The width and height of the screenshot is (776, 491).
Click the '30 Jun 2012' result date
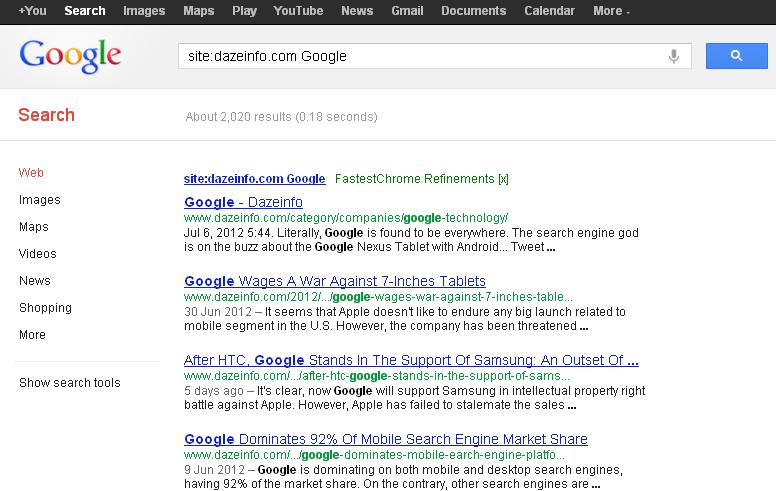(218, 312)
